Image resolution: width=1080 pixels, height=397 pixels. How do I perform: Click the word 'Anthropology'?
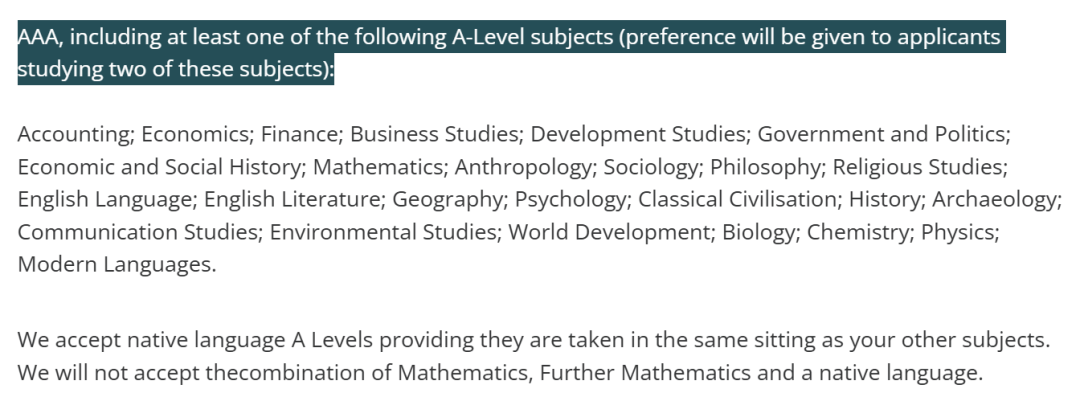523,167
